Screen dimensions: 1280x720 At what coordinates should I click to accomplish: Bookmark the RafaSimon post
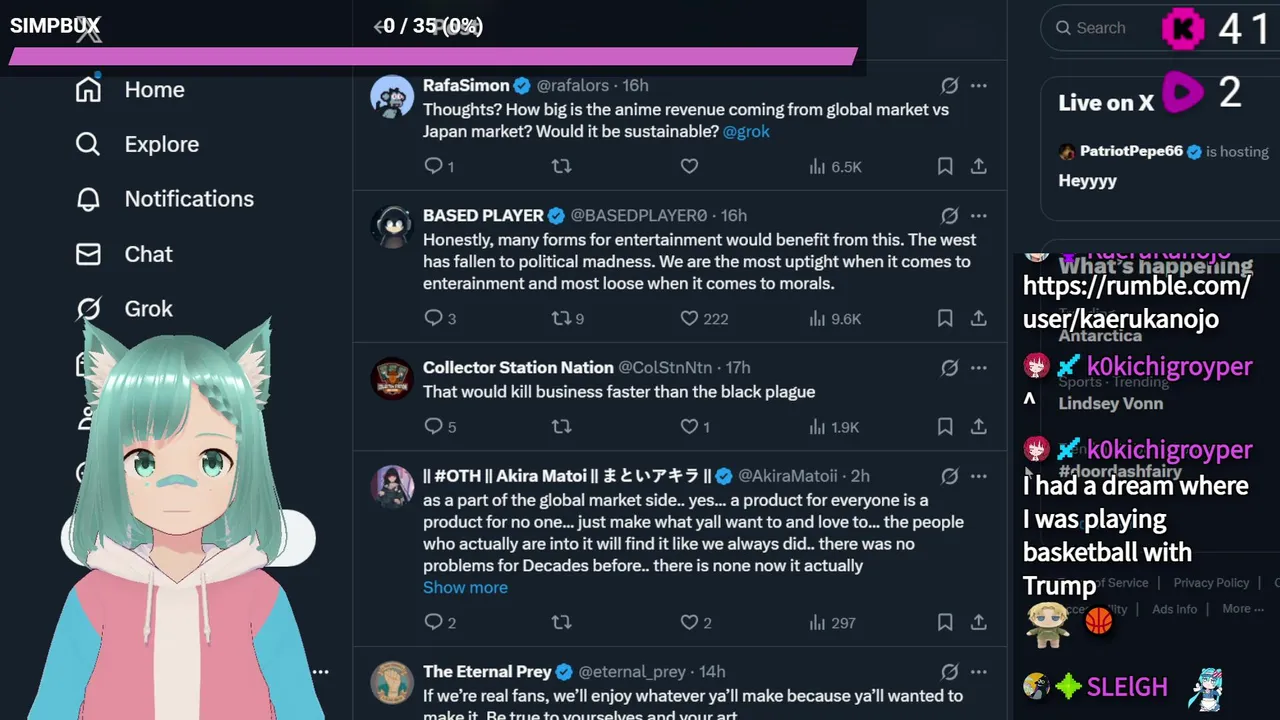click(x=945, y=167)
